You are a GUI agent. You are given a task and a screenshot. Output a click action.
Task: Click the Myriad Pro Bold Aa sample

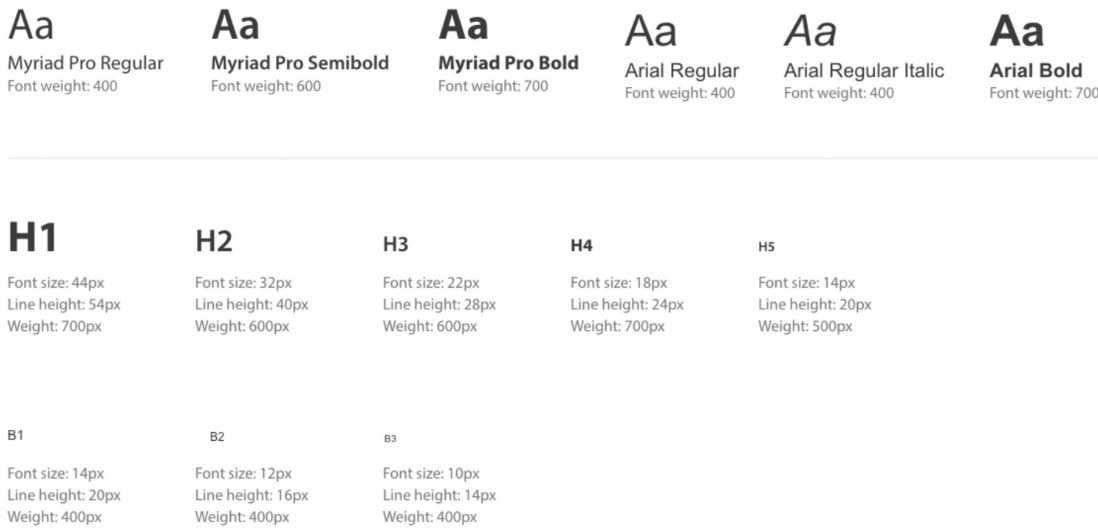coord(463,25)
